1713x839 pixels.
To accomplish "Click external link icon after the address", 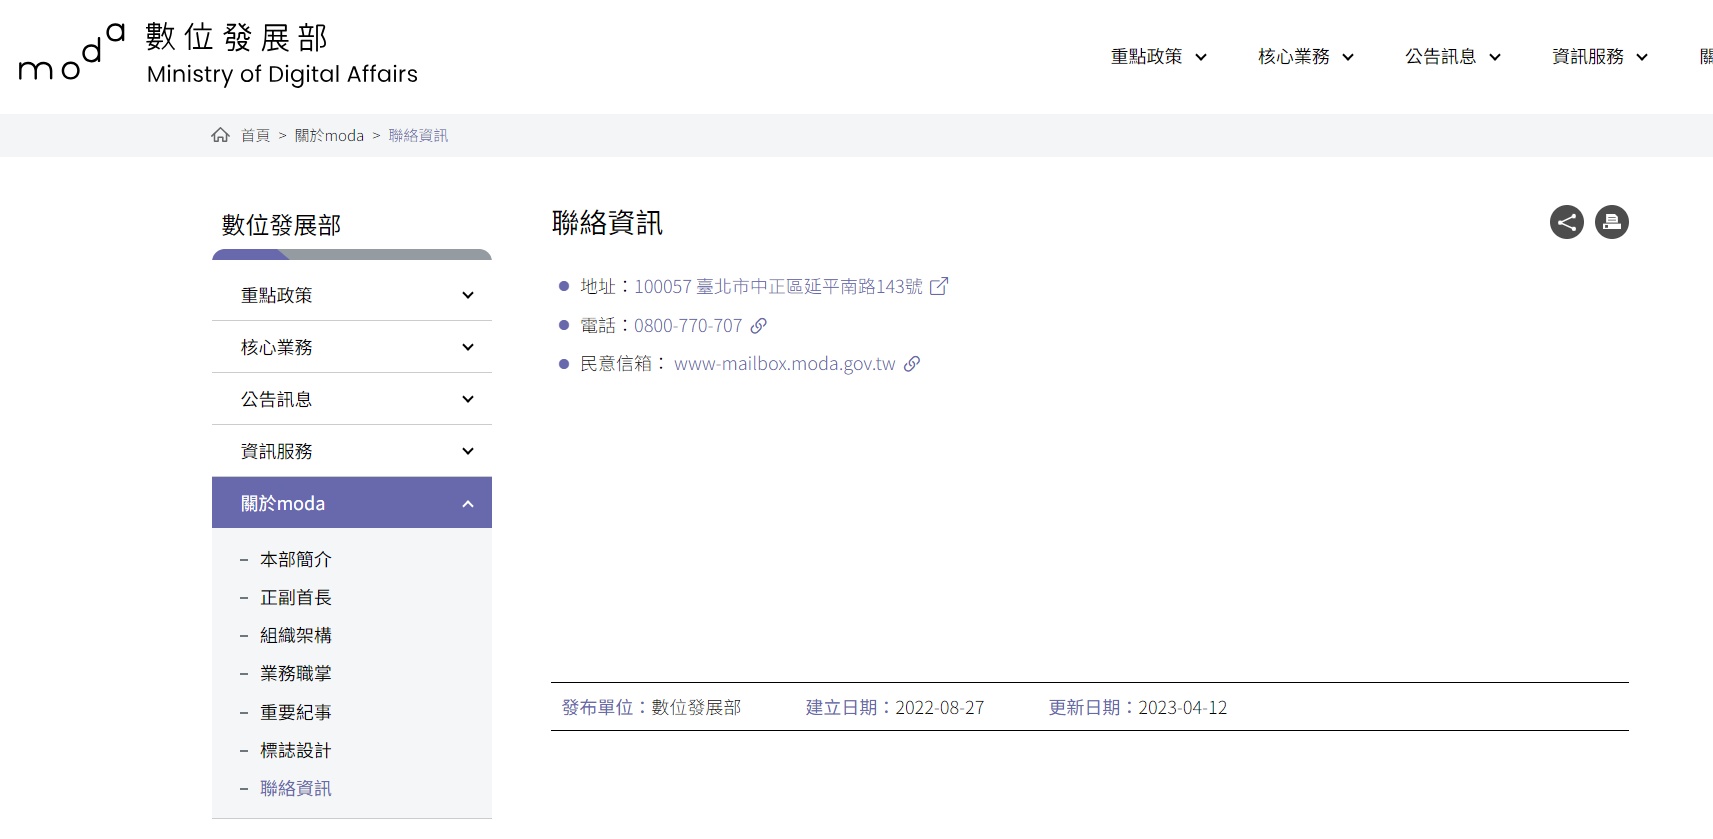I will [939, 287].
